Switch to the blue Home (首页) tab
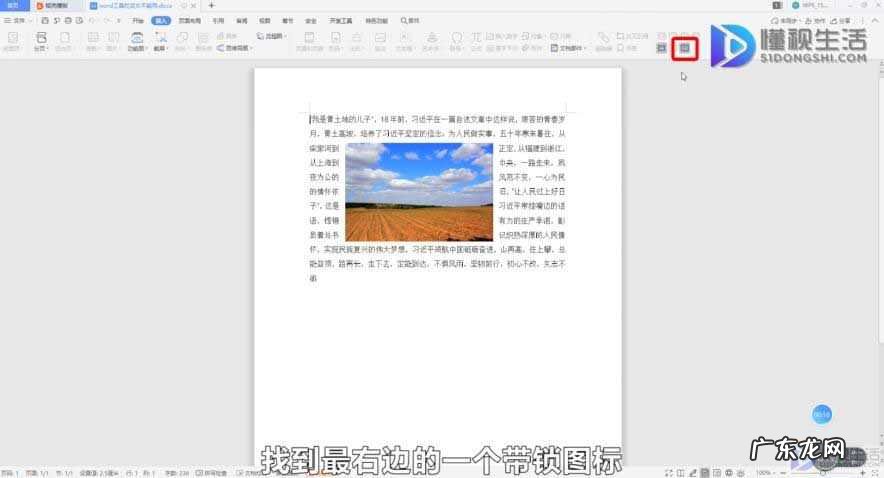 (15, 5)
